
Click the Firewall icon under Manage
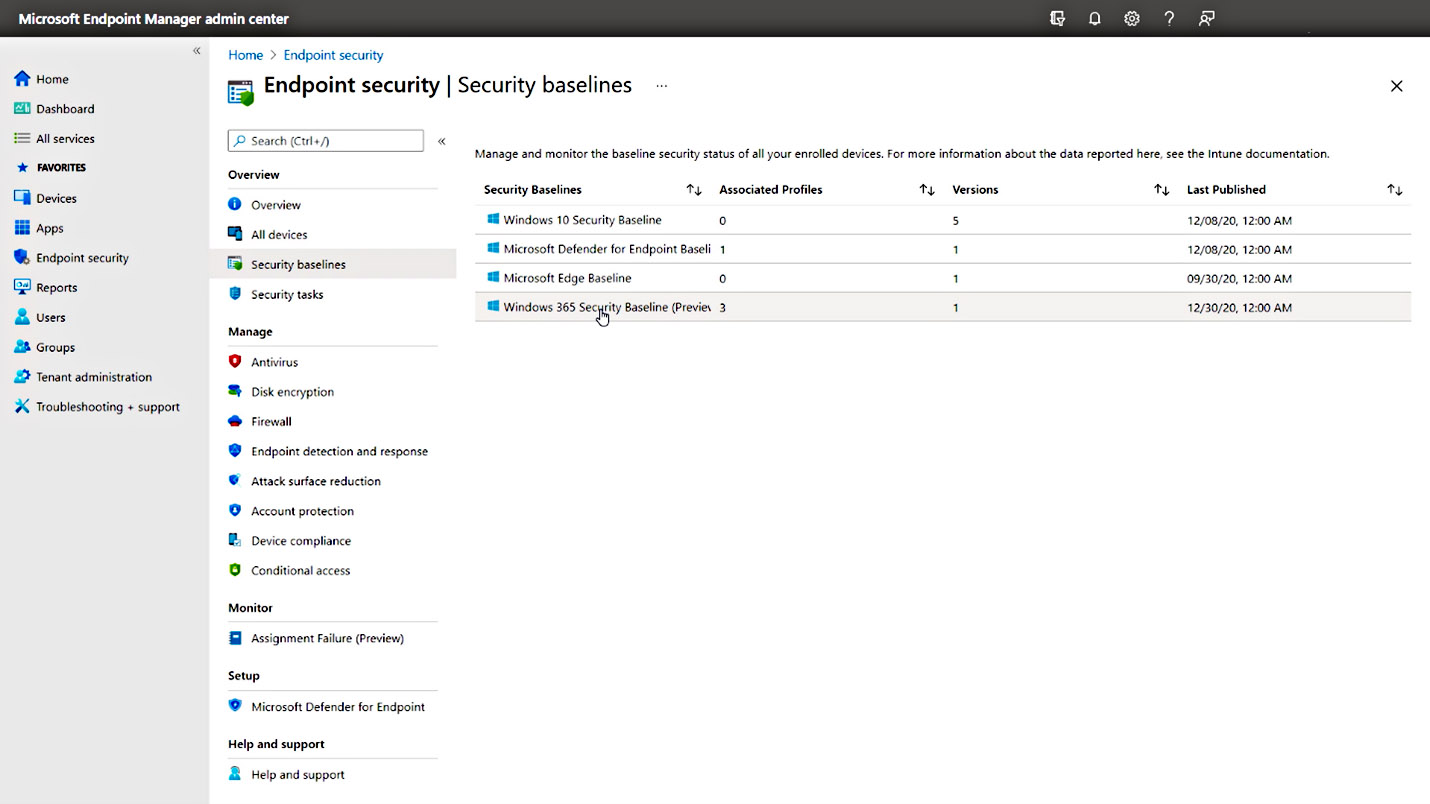coord(235,421)
